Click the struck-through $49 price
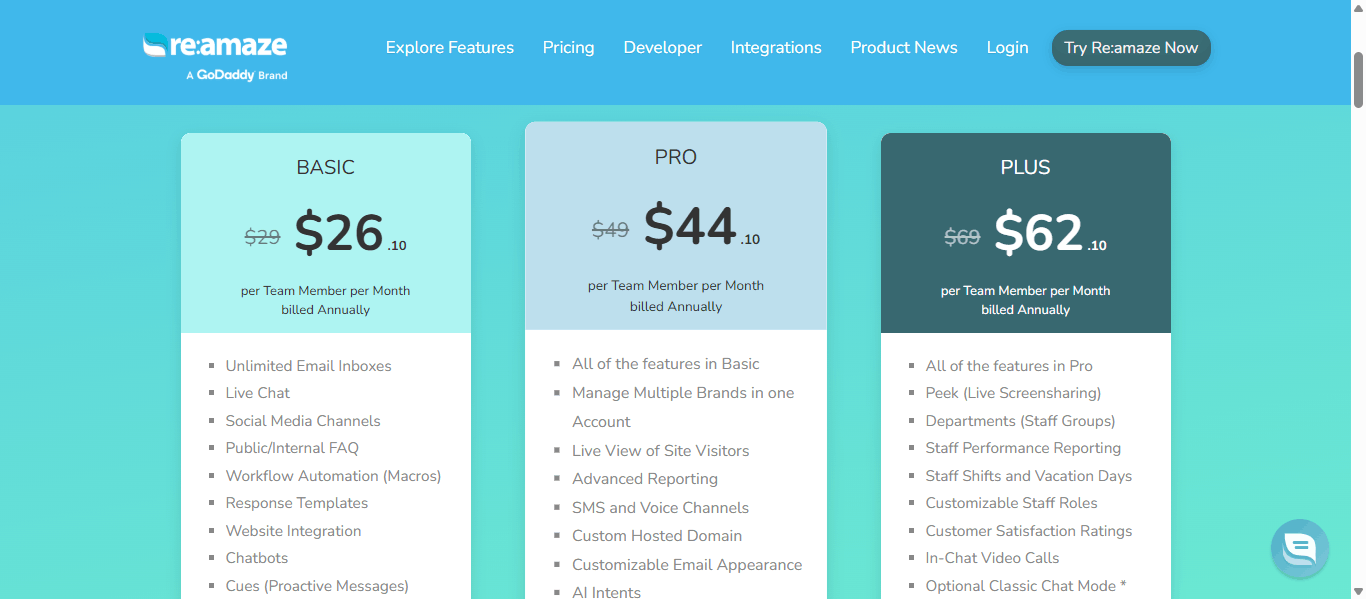1366x599 pixels. [610, 230]
